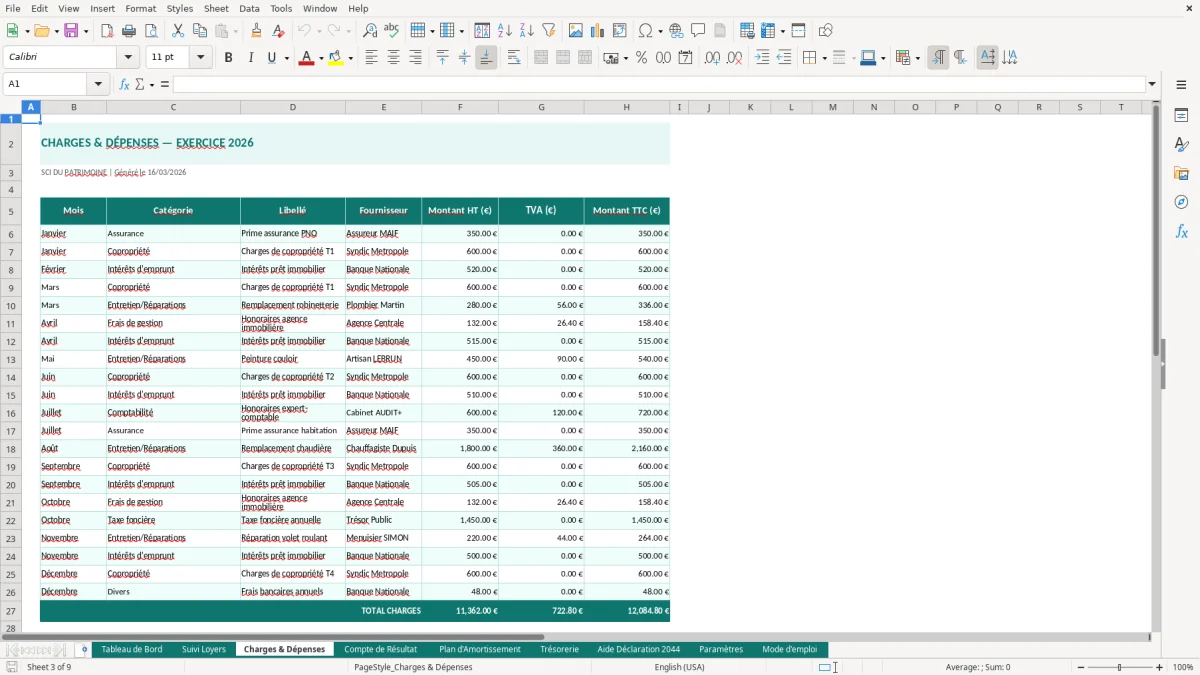Cut selection with scissors icon

(178, 31)
